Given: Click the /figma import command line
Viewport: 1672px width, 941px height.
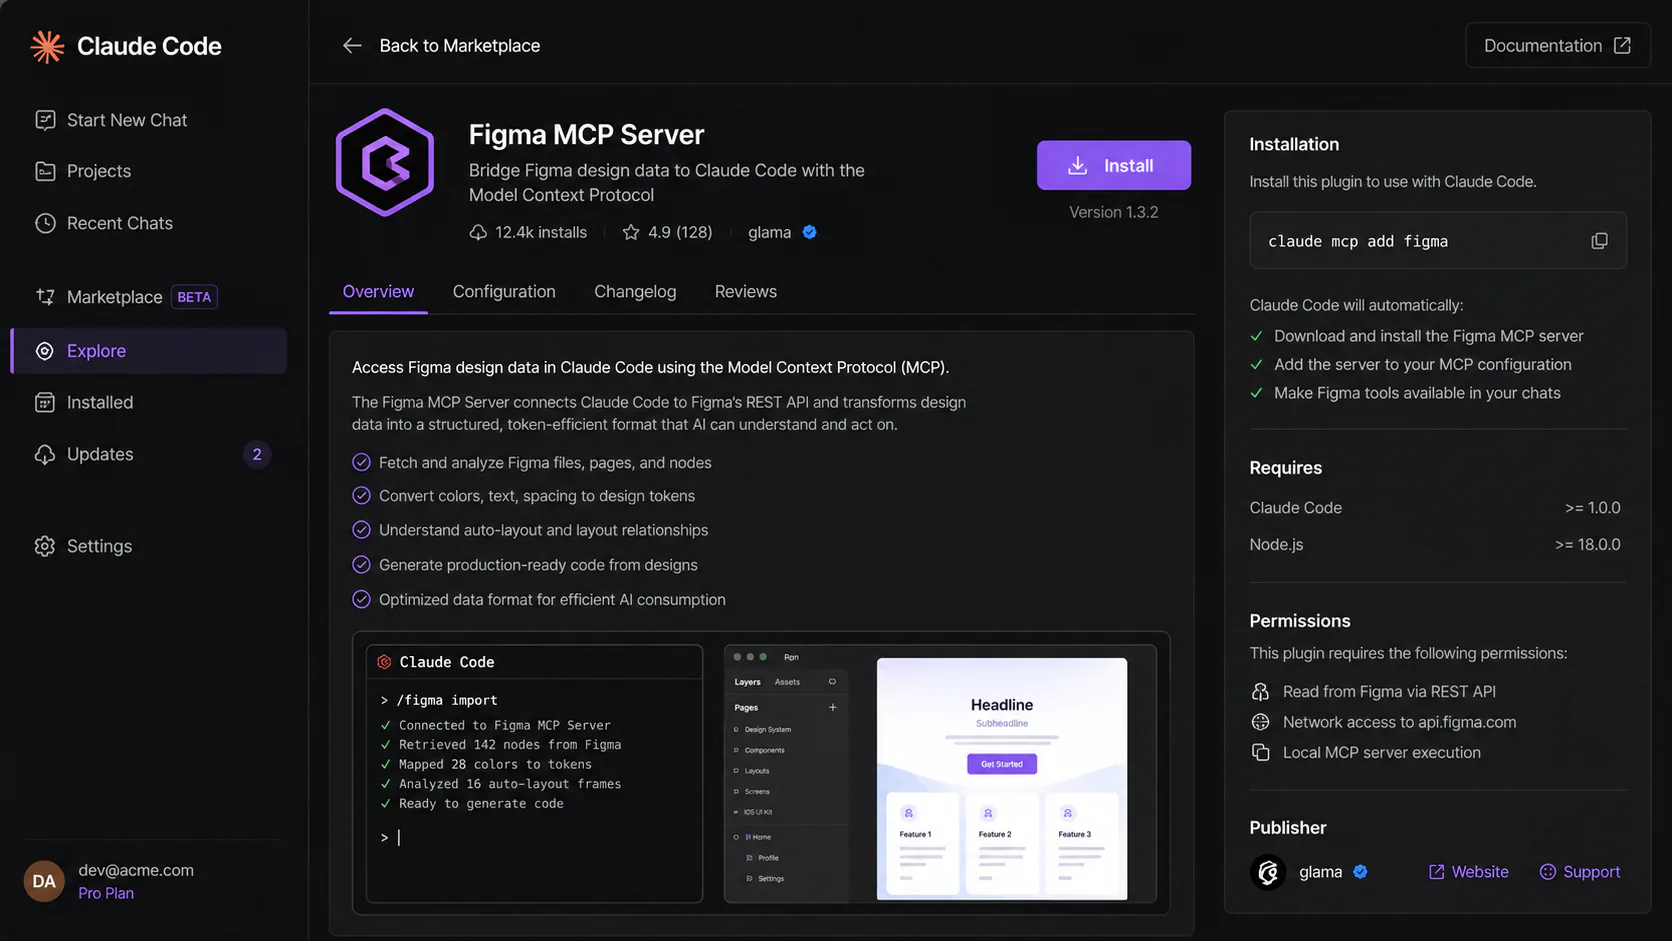Looking at the screenshot, I should point(439,700).
